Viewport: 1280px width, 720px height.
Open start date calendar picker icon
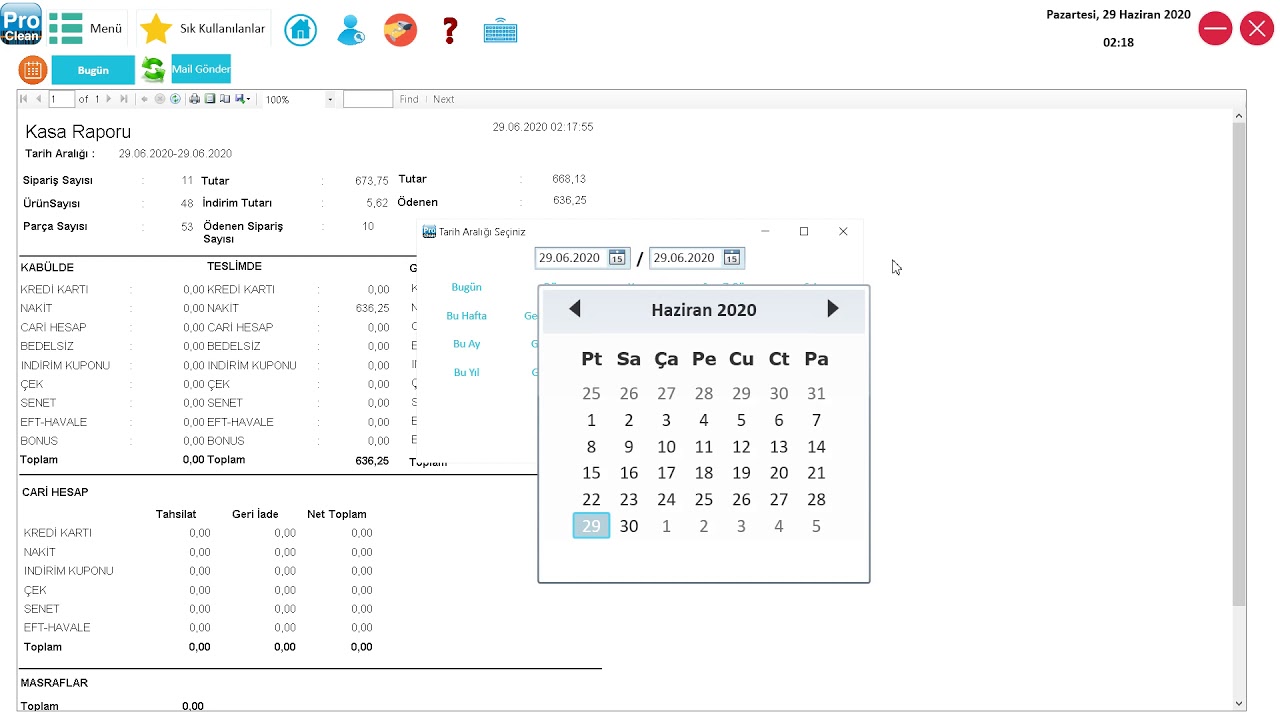(x=617, y=258)
